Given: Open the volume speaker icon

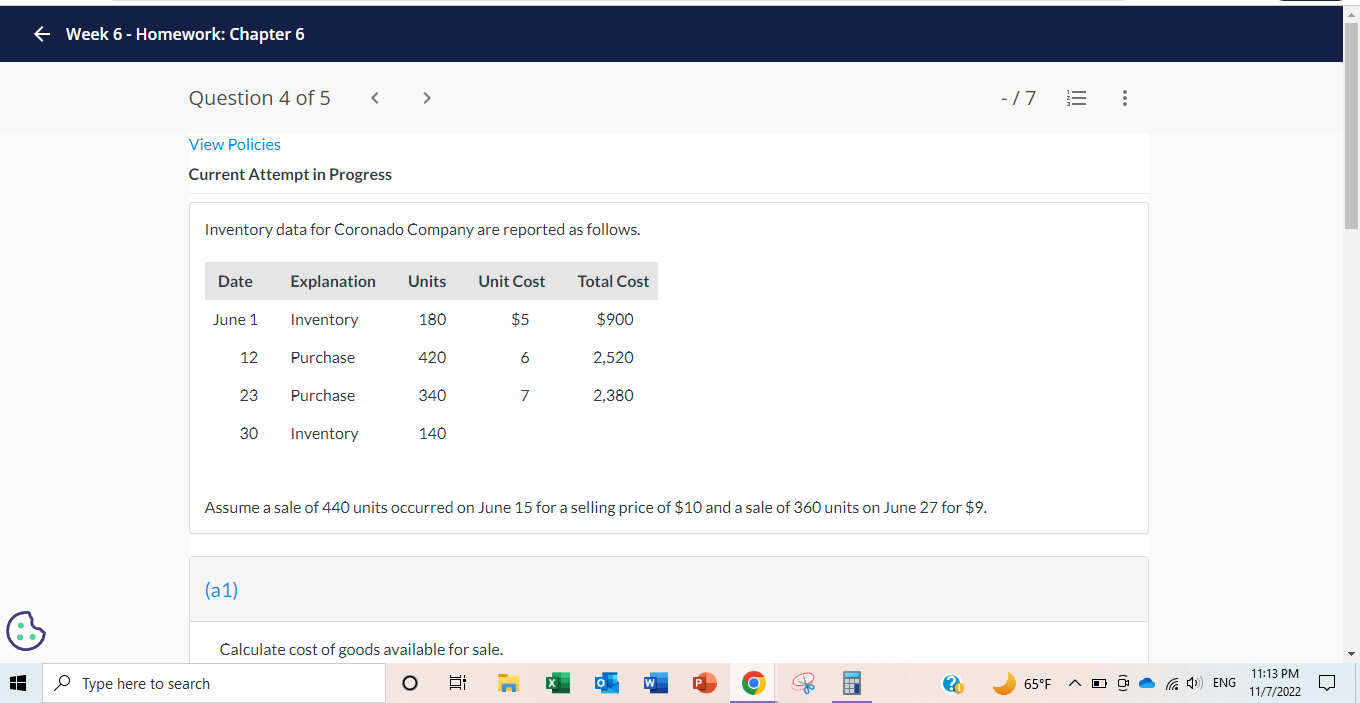Looking at the screenshot, I should [x=1194, y=684].
